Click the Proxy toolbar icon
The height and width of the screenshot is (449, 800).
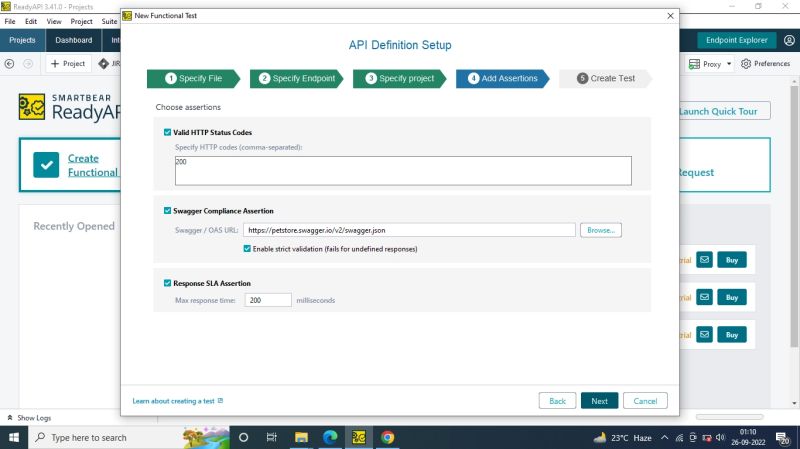coord(694,64)
